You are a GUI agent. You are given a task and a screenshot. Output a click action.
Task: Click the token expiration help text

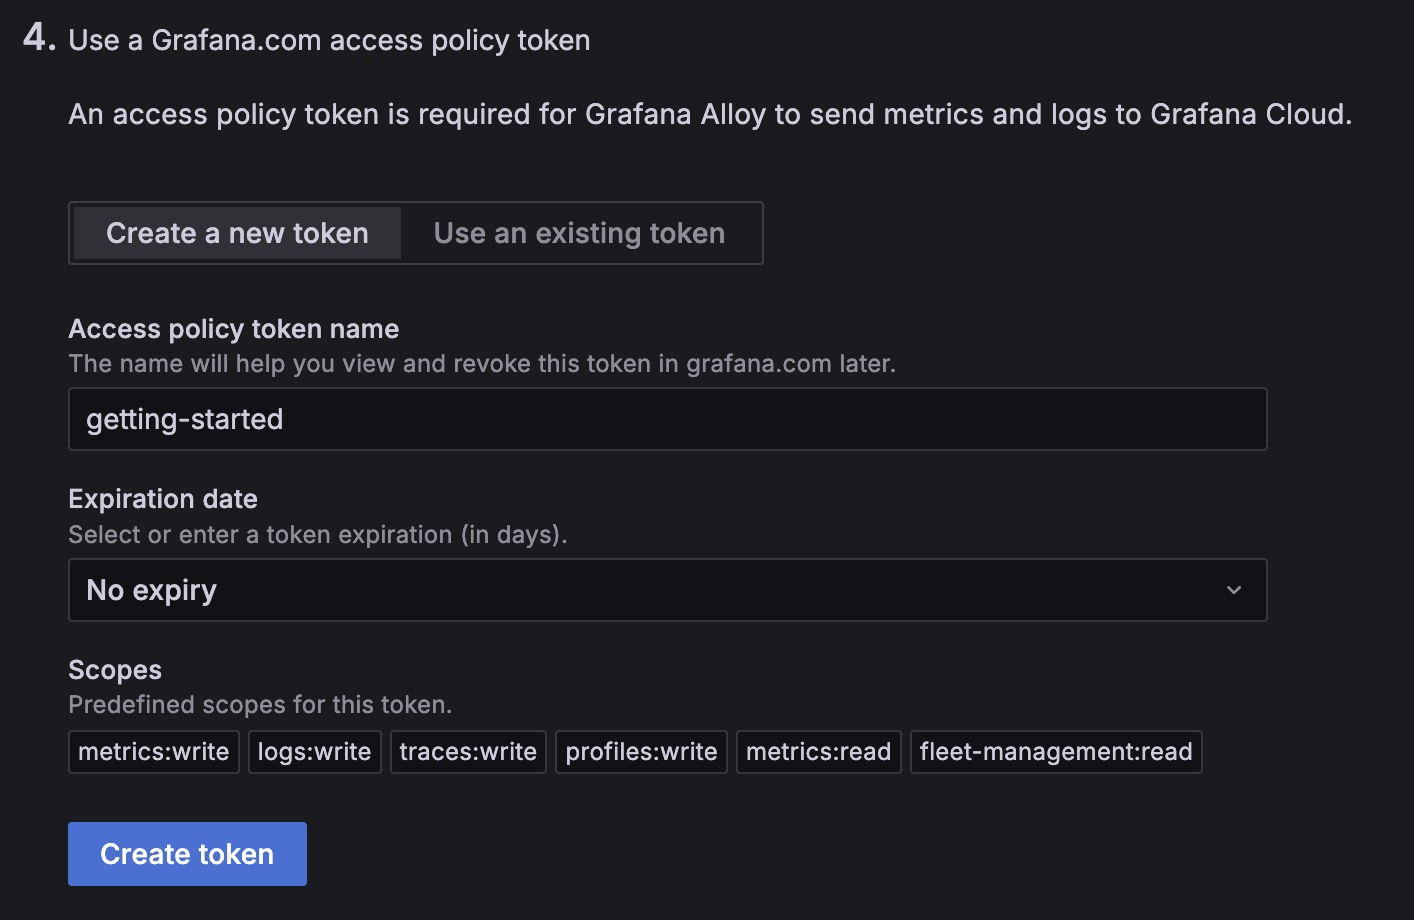point(317,535)
